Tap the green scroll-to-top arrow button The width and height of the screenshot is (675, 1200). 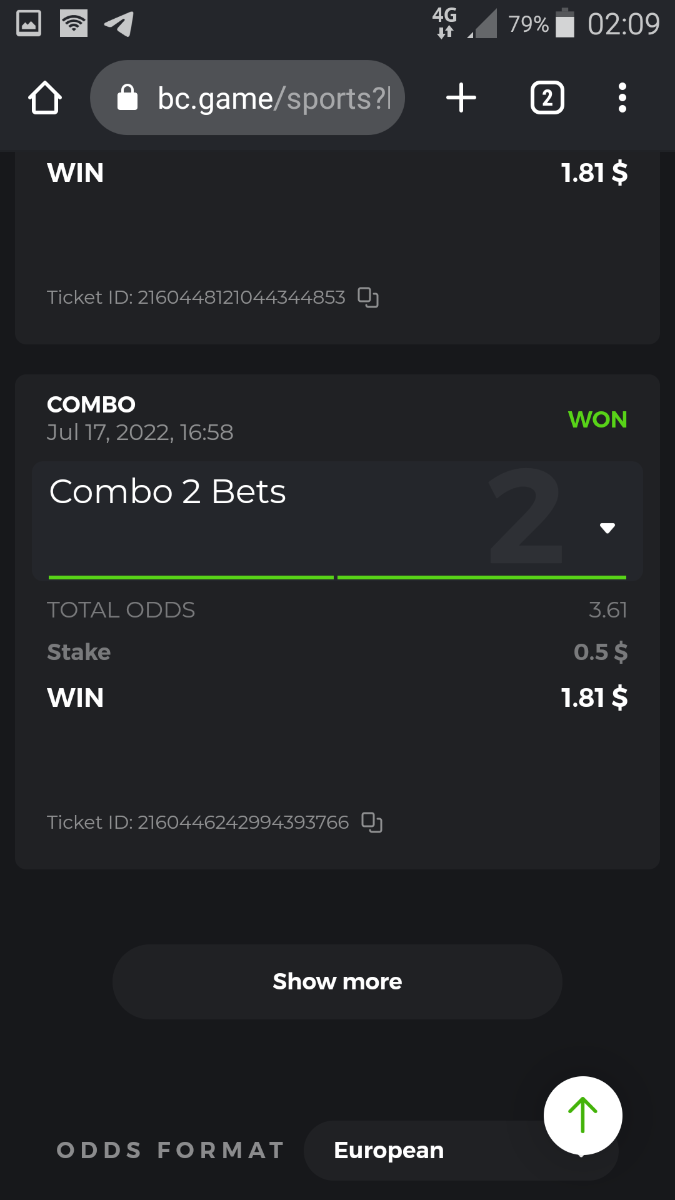(x=583, y=1115)
